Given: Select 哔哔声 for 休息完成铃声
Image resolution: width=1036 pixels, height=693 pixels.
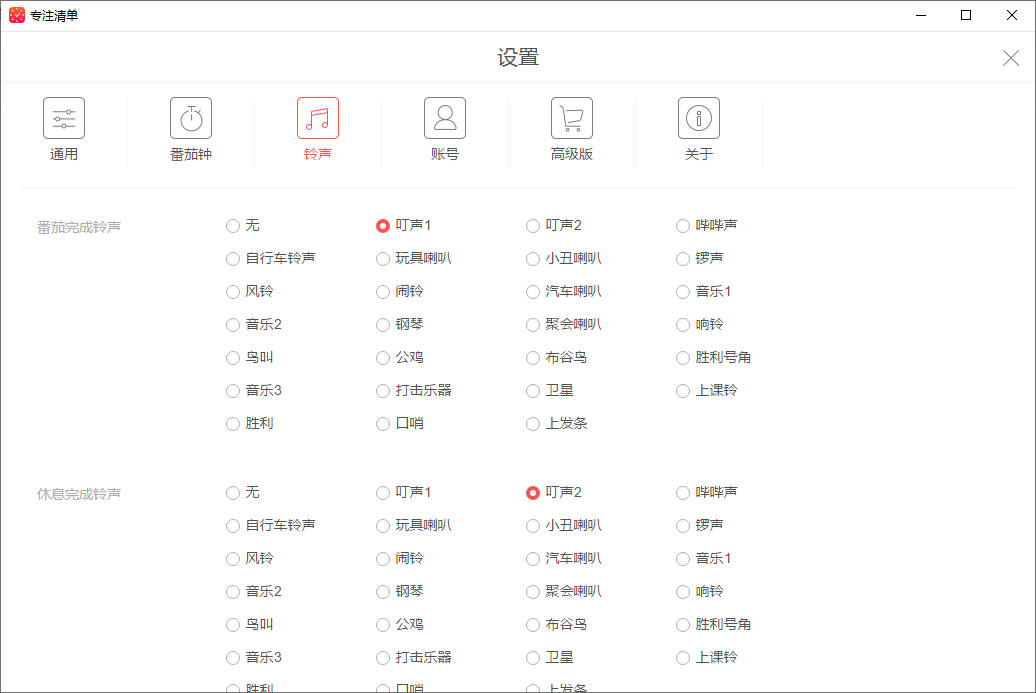Looking at the screenshot, I should tap(683, 493).
